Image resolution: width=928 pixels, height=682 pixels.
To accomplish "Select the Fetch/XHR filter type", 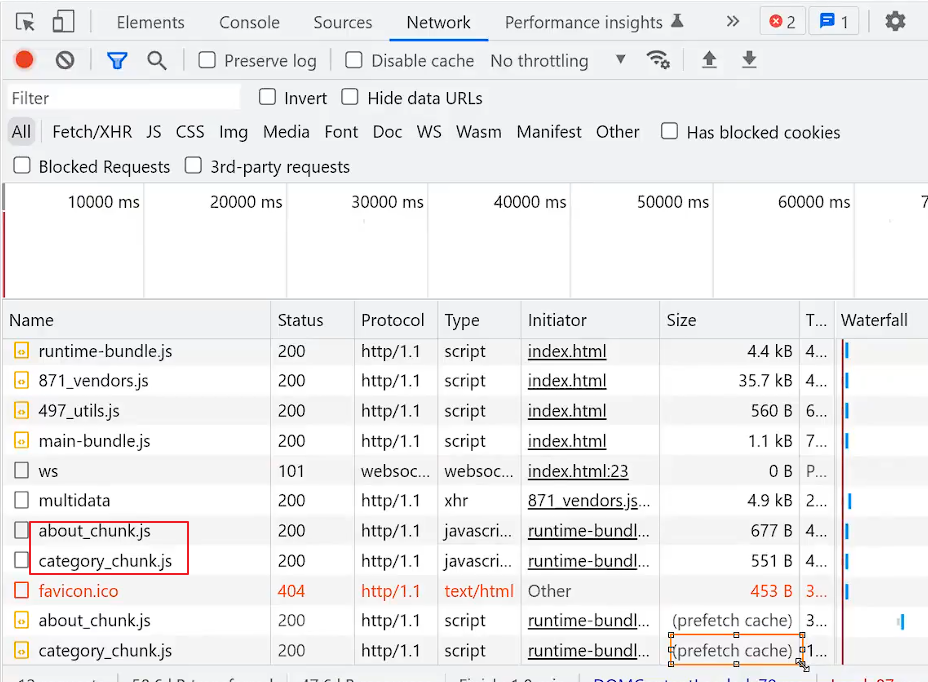I will click(x=92, y=132).
